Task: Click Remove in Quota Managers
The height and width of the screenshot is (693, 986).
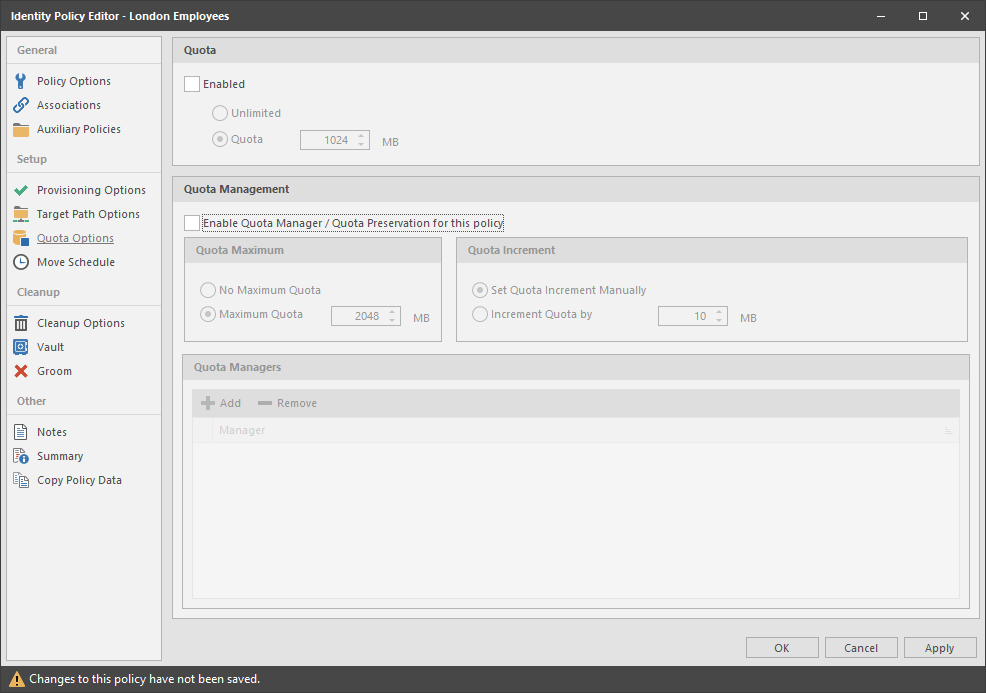Action: 287,403
